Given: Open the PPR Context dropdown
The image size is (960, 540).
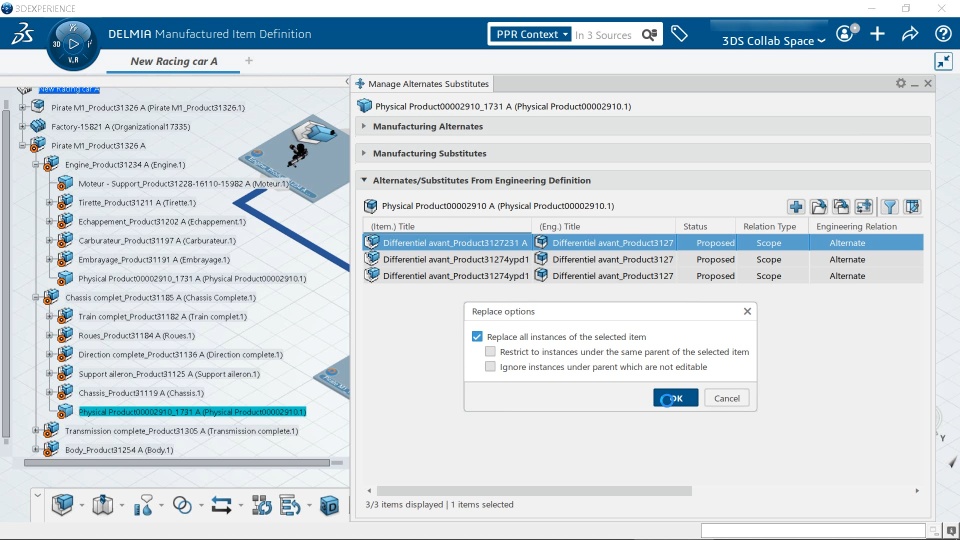Looking at the screenshot, I should (x=530, y=34).
